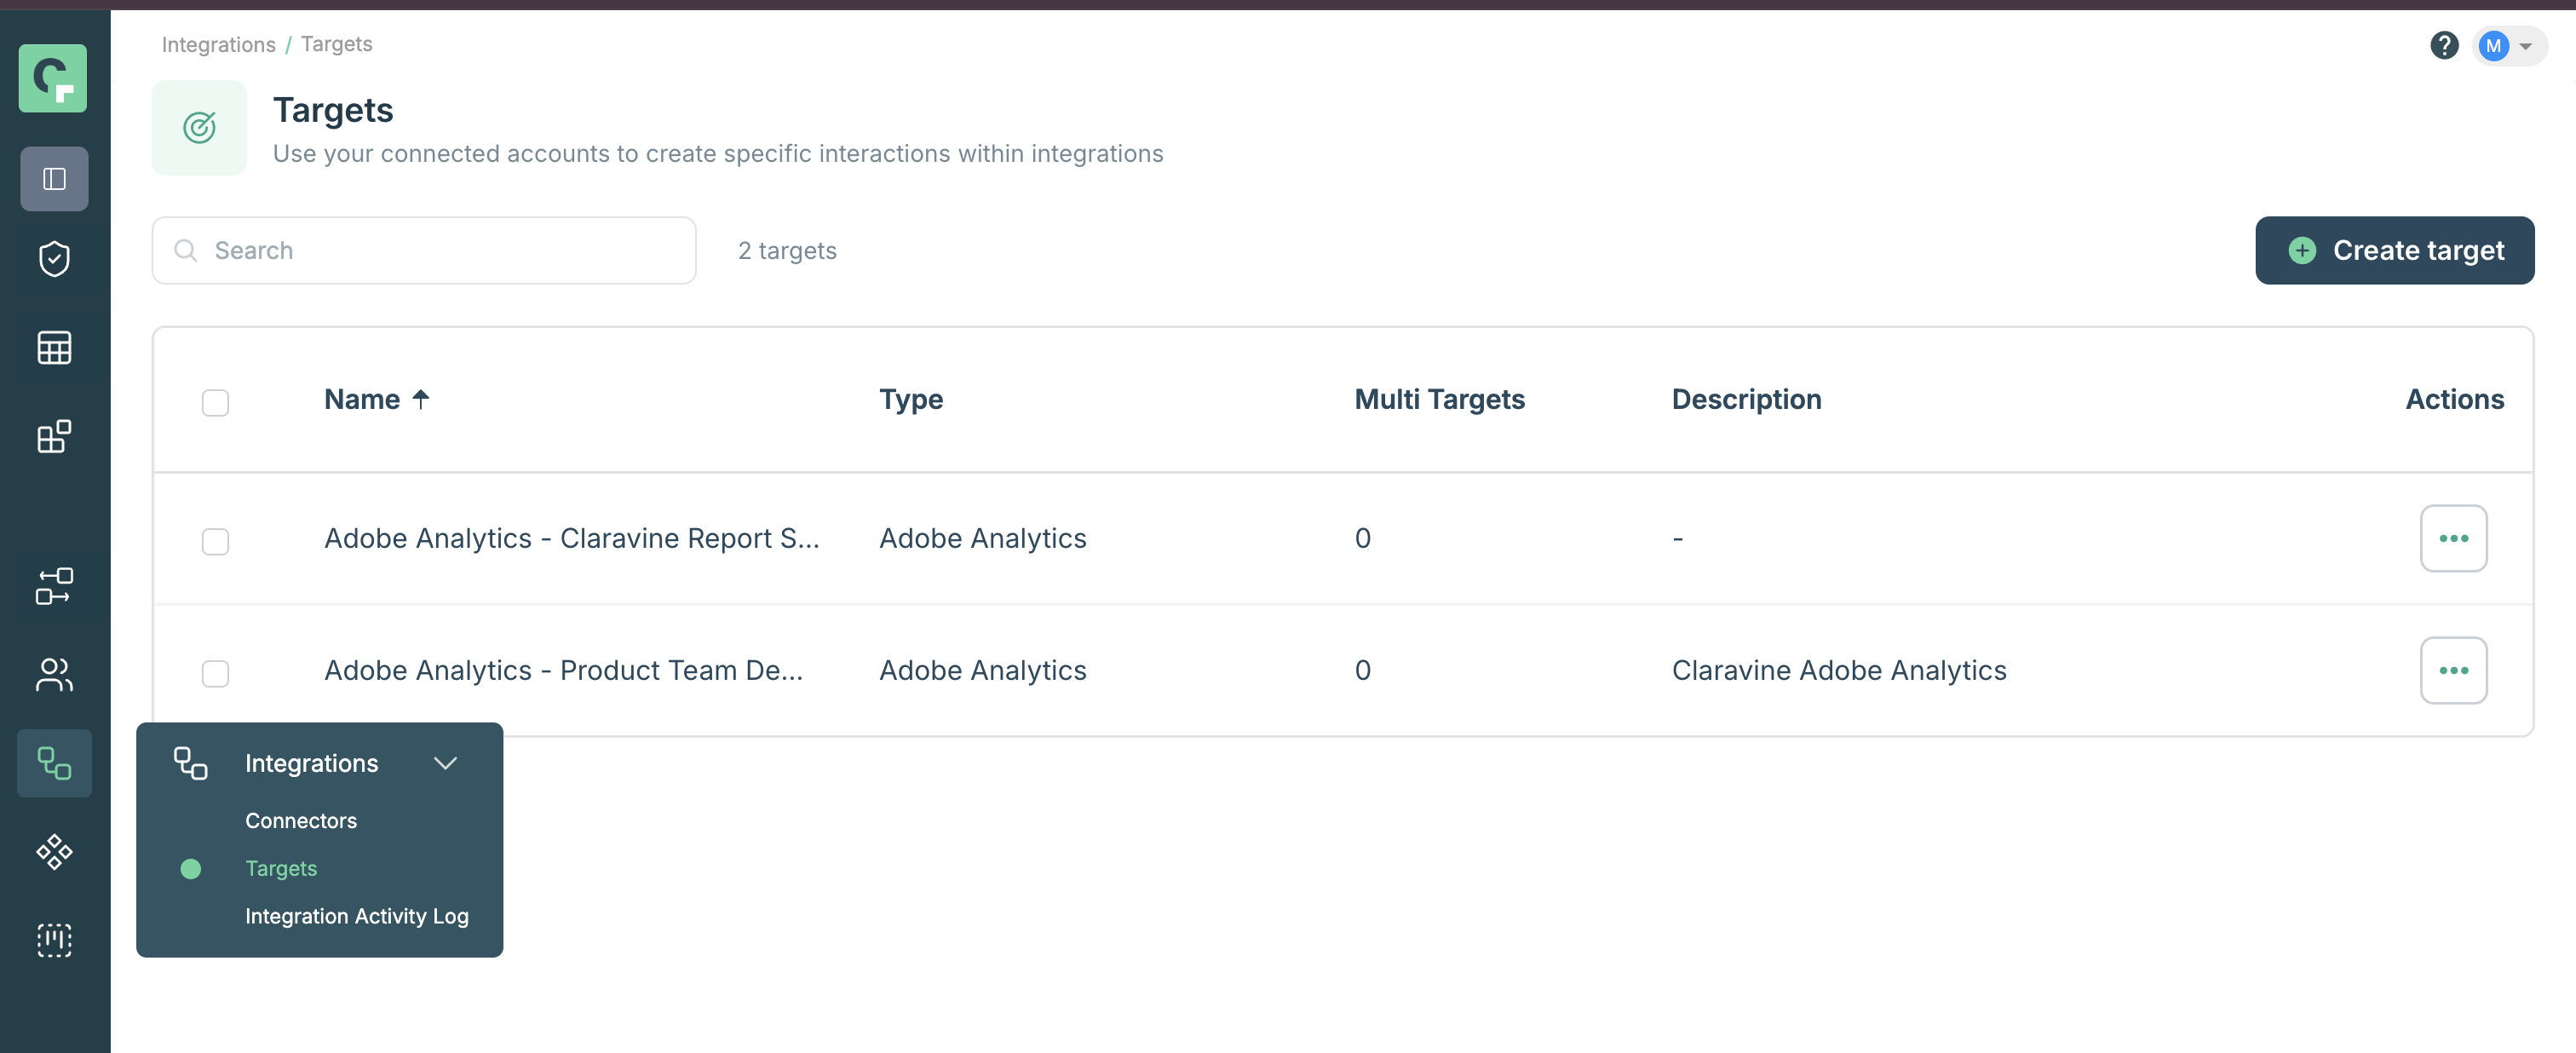This screenshot has height=1053, width=2576.
Task: Click the 2 targets count label
Action: 787,250
